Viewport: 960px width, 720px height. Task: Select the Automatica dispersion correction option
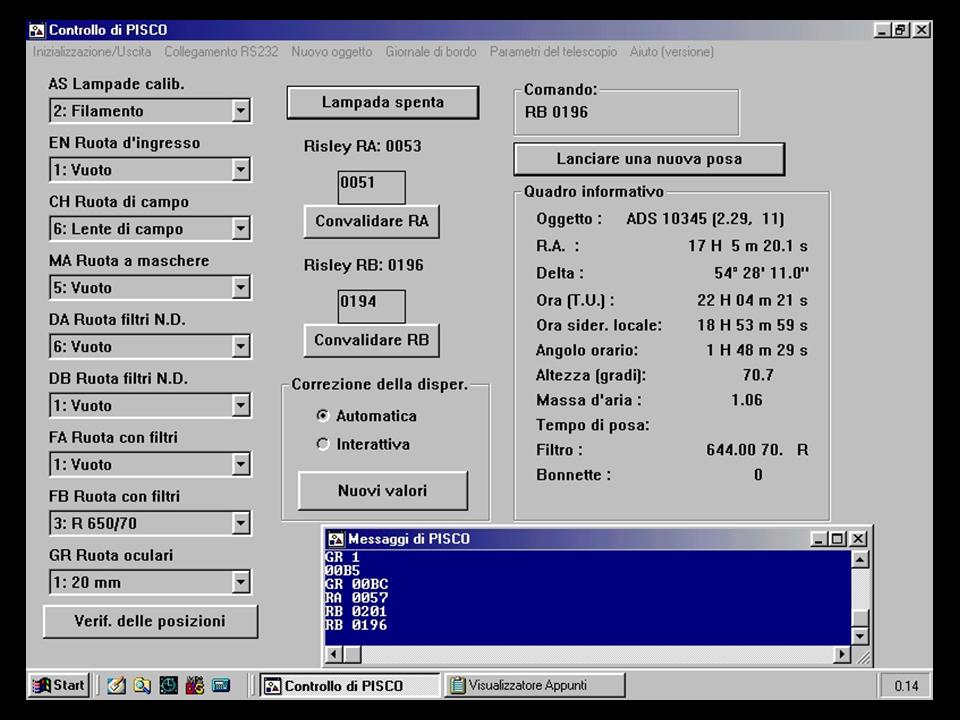coord(322,416)
